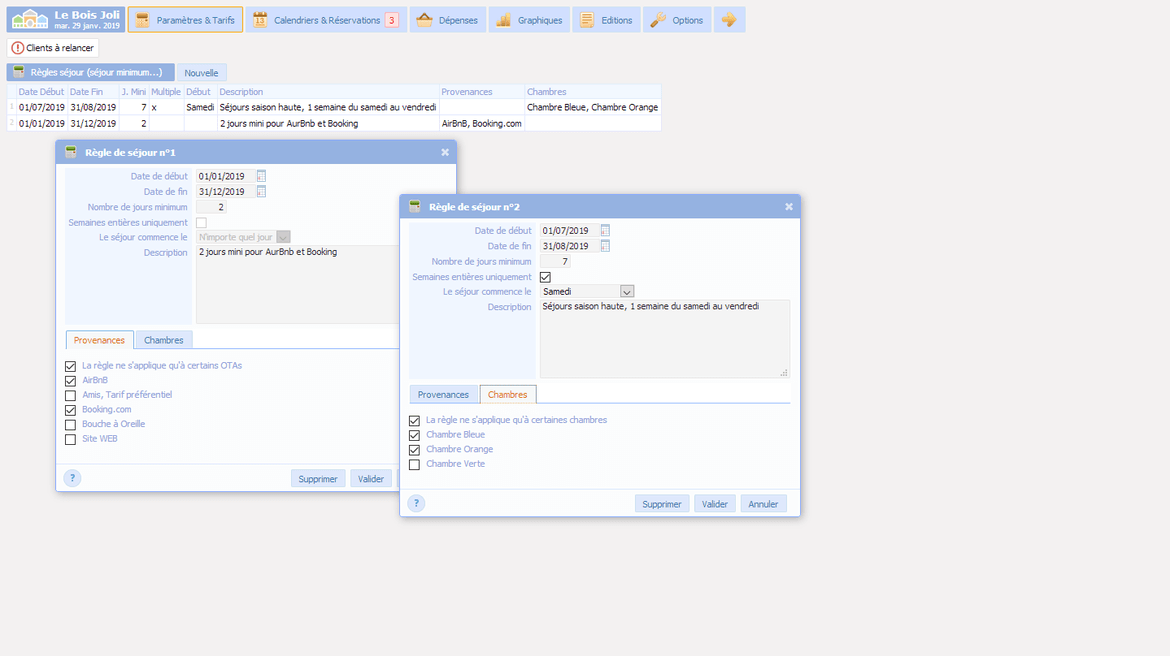Open the calendar icon for rule n°2 end date
Image resolution: width=1170 pixels, height=656 pixels.
click(605, 246)
